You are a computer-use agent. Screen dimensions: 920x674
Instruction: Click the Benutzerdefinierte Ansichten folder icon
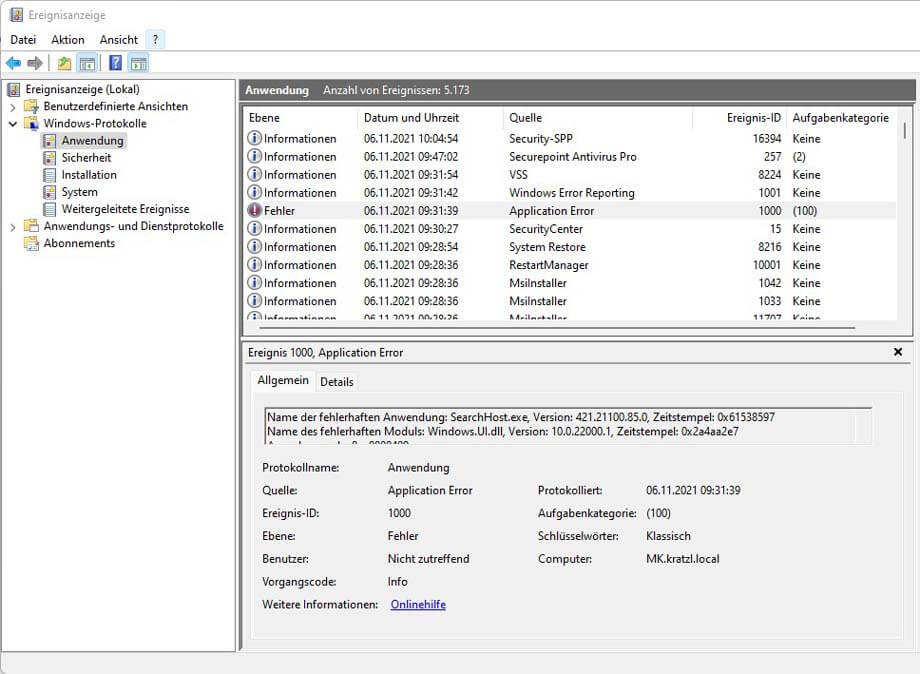coord(31,106)
